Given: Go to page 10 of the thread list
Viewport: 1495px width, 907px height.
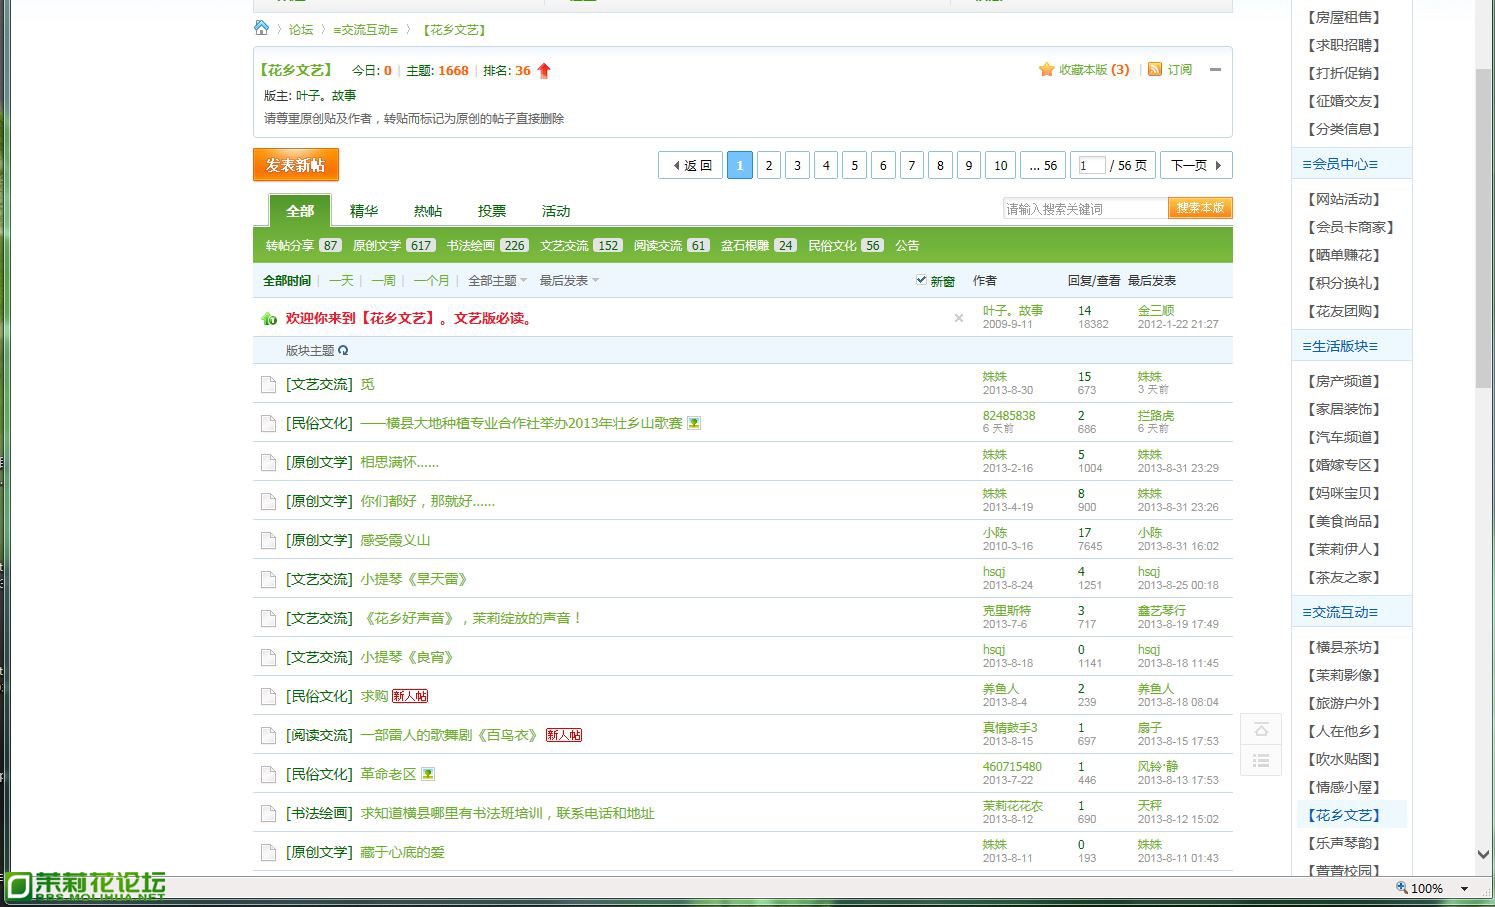Looking at the screenshot, I should [x=1000, y=166].
